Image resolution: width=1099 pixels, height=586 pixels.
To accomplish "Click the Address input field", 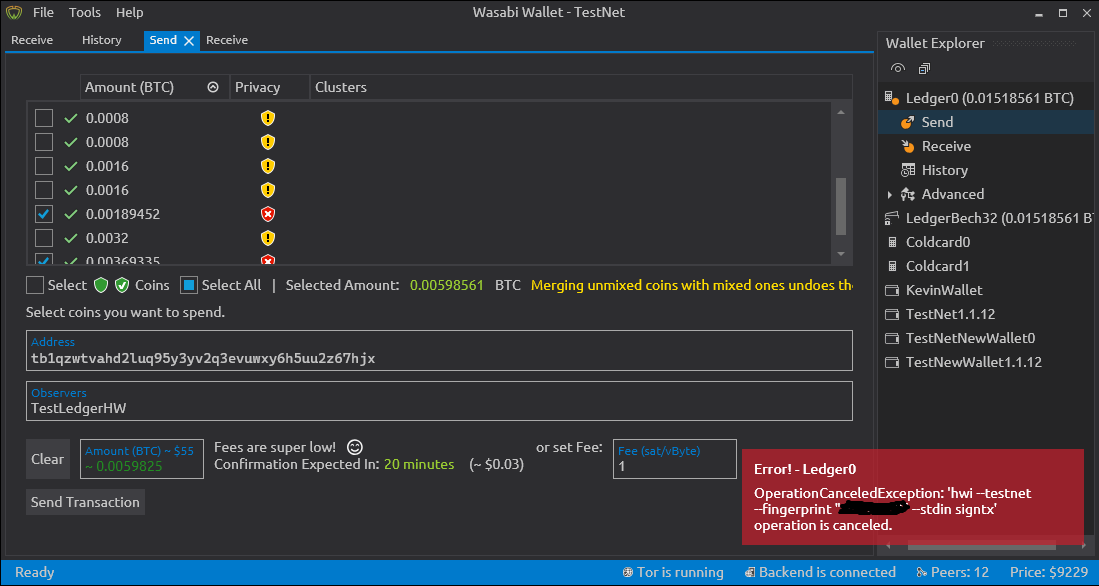I will [x=439, y=350].
